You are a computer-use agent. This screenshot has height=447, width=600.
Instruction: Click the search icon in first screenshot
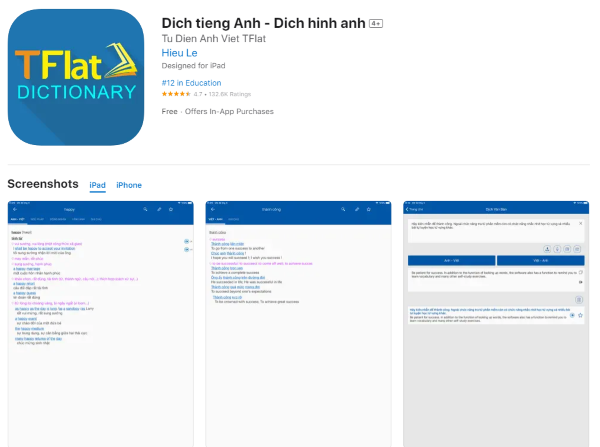[146, 209]
